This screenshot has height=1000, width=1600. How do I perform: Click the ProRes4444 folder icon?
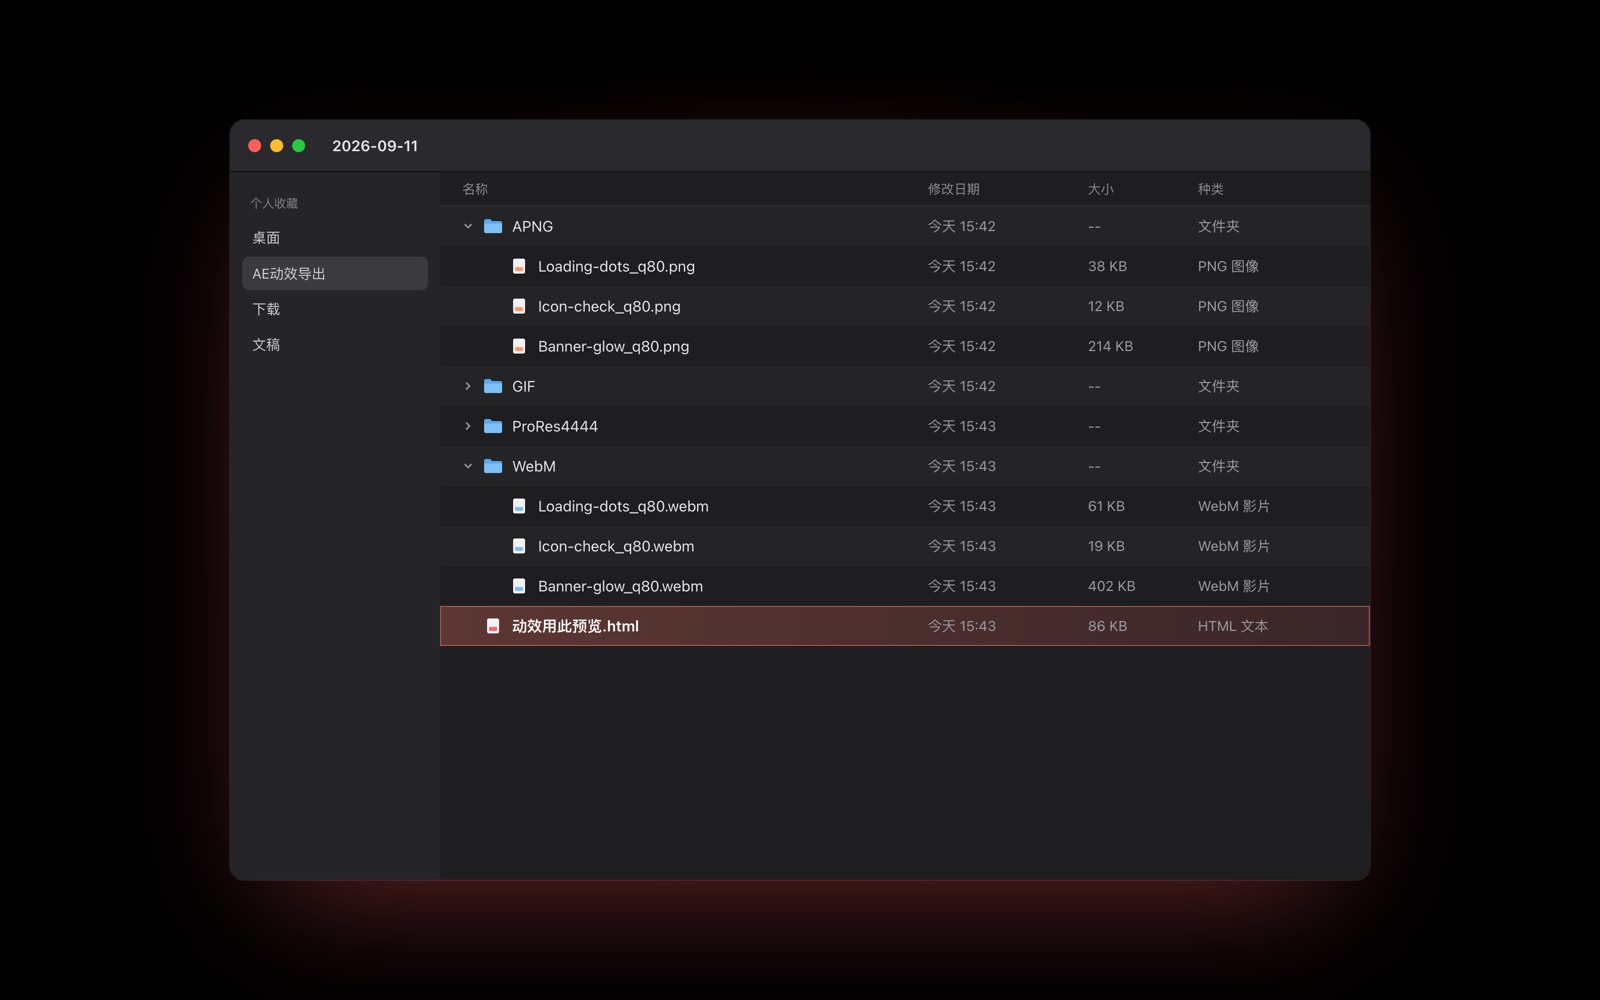493,426
